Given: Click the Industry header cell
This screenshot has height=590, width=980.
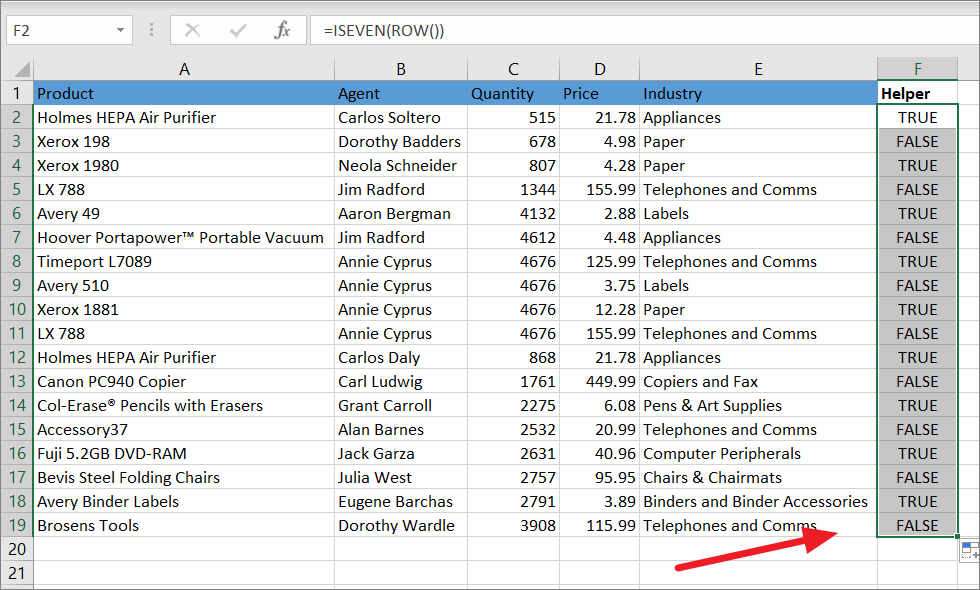Looking at the screenshot, I should (x=758, y=93).
